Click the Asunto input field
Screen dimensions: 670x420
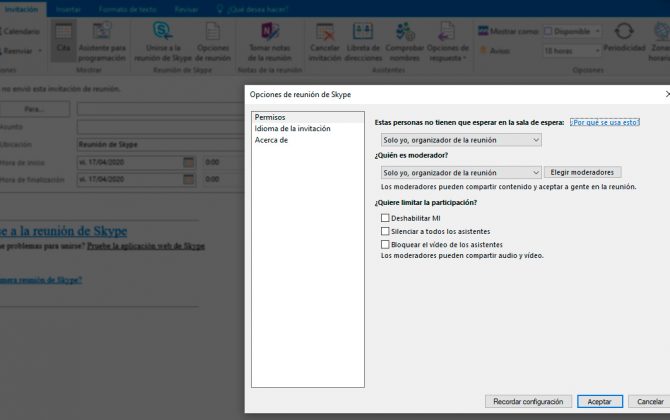coord(161,127)
